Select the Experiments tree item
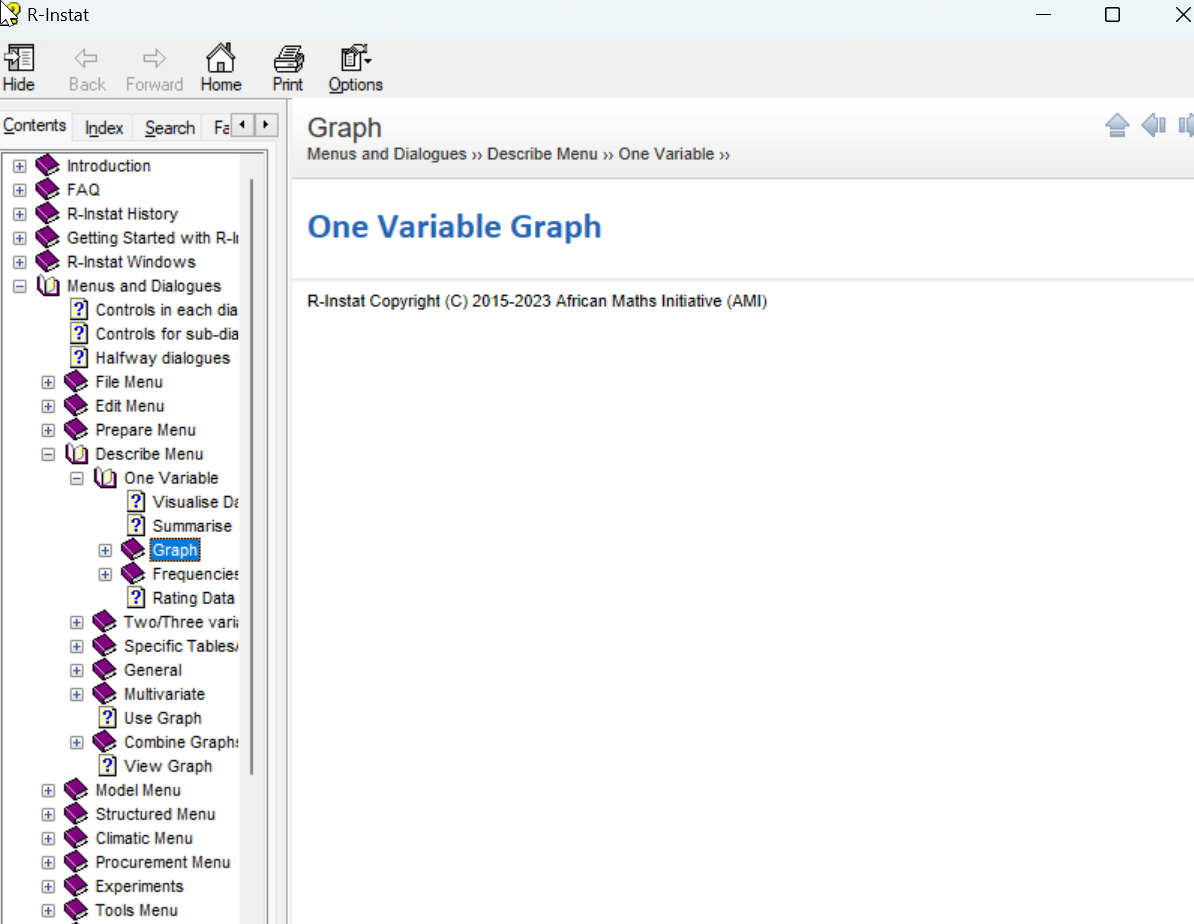This screenshot has height=924, width=1194. pyautogui.click(x=139, y=886)
